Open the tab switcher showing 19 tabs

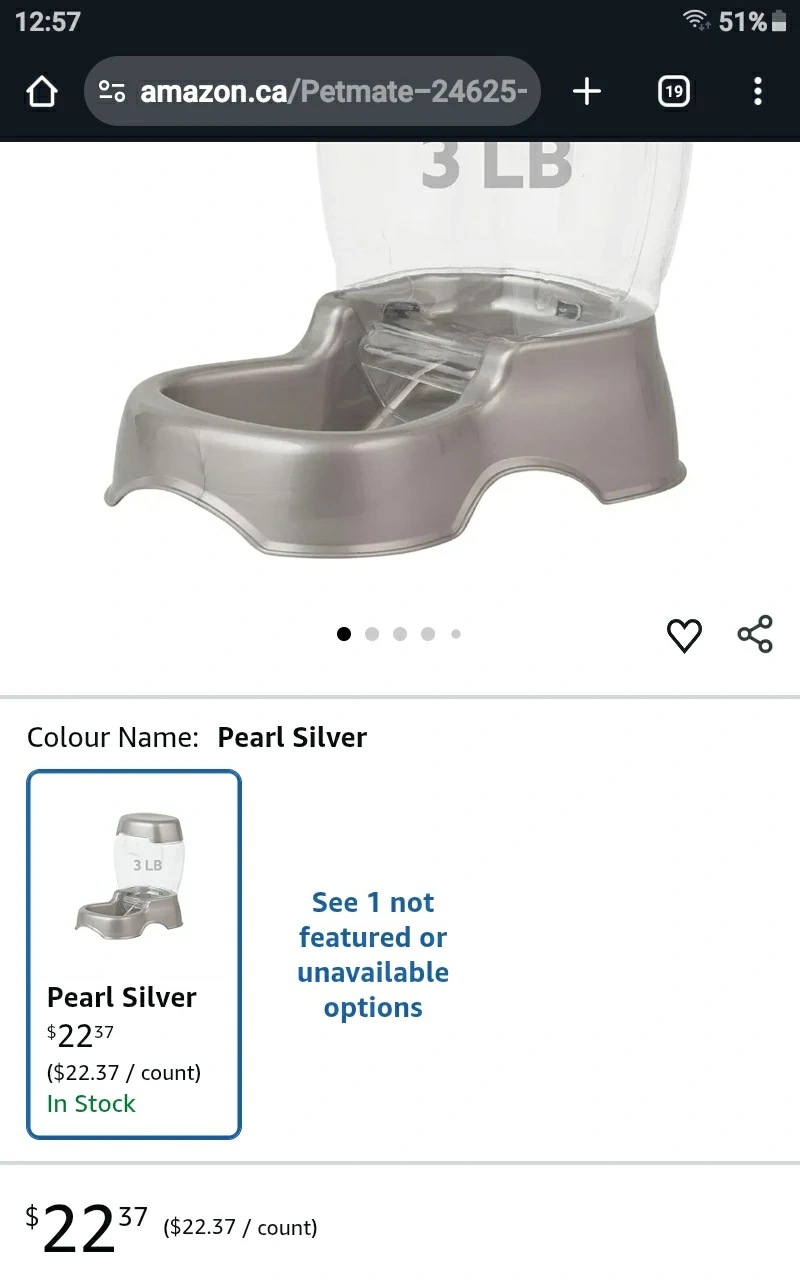(x=674, y=92)
